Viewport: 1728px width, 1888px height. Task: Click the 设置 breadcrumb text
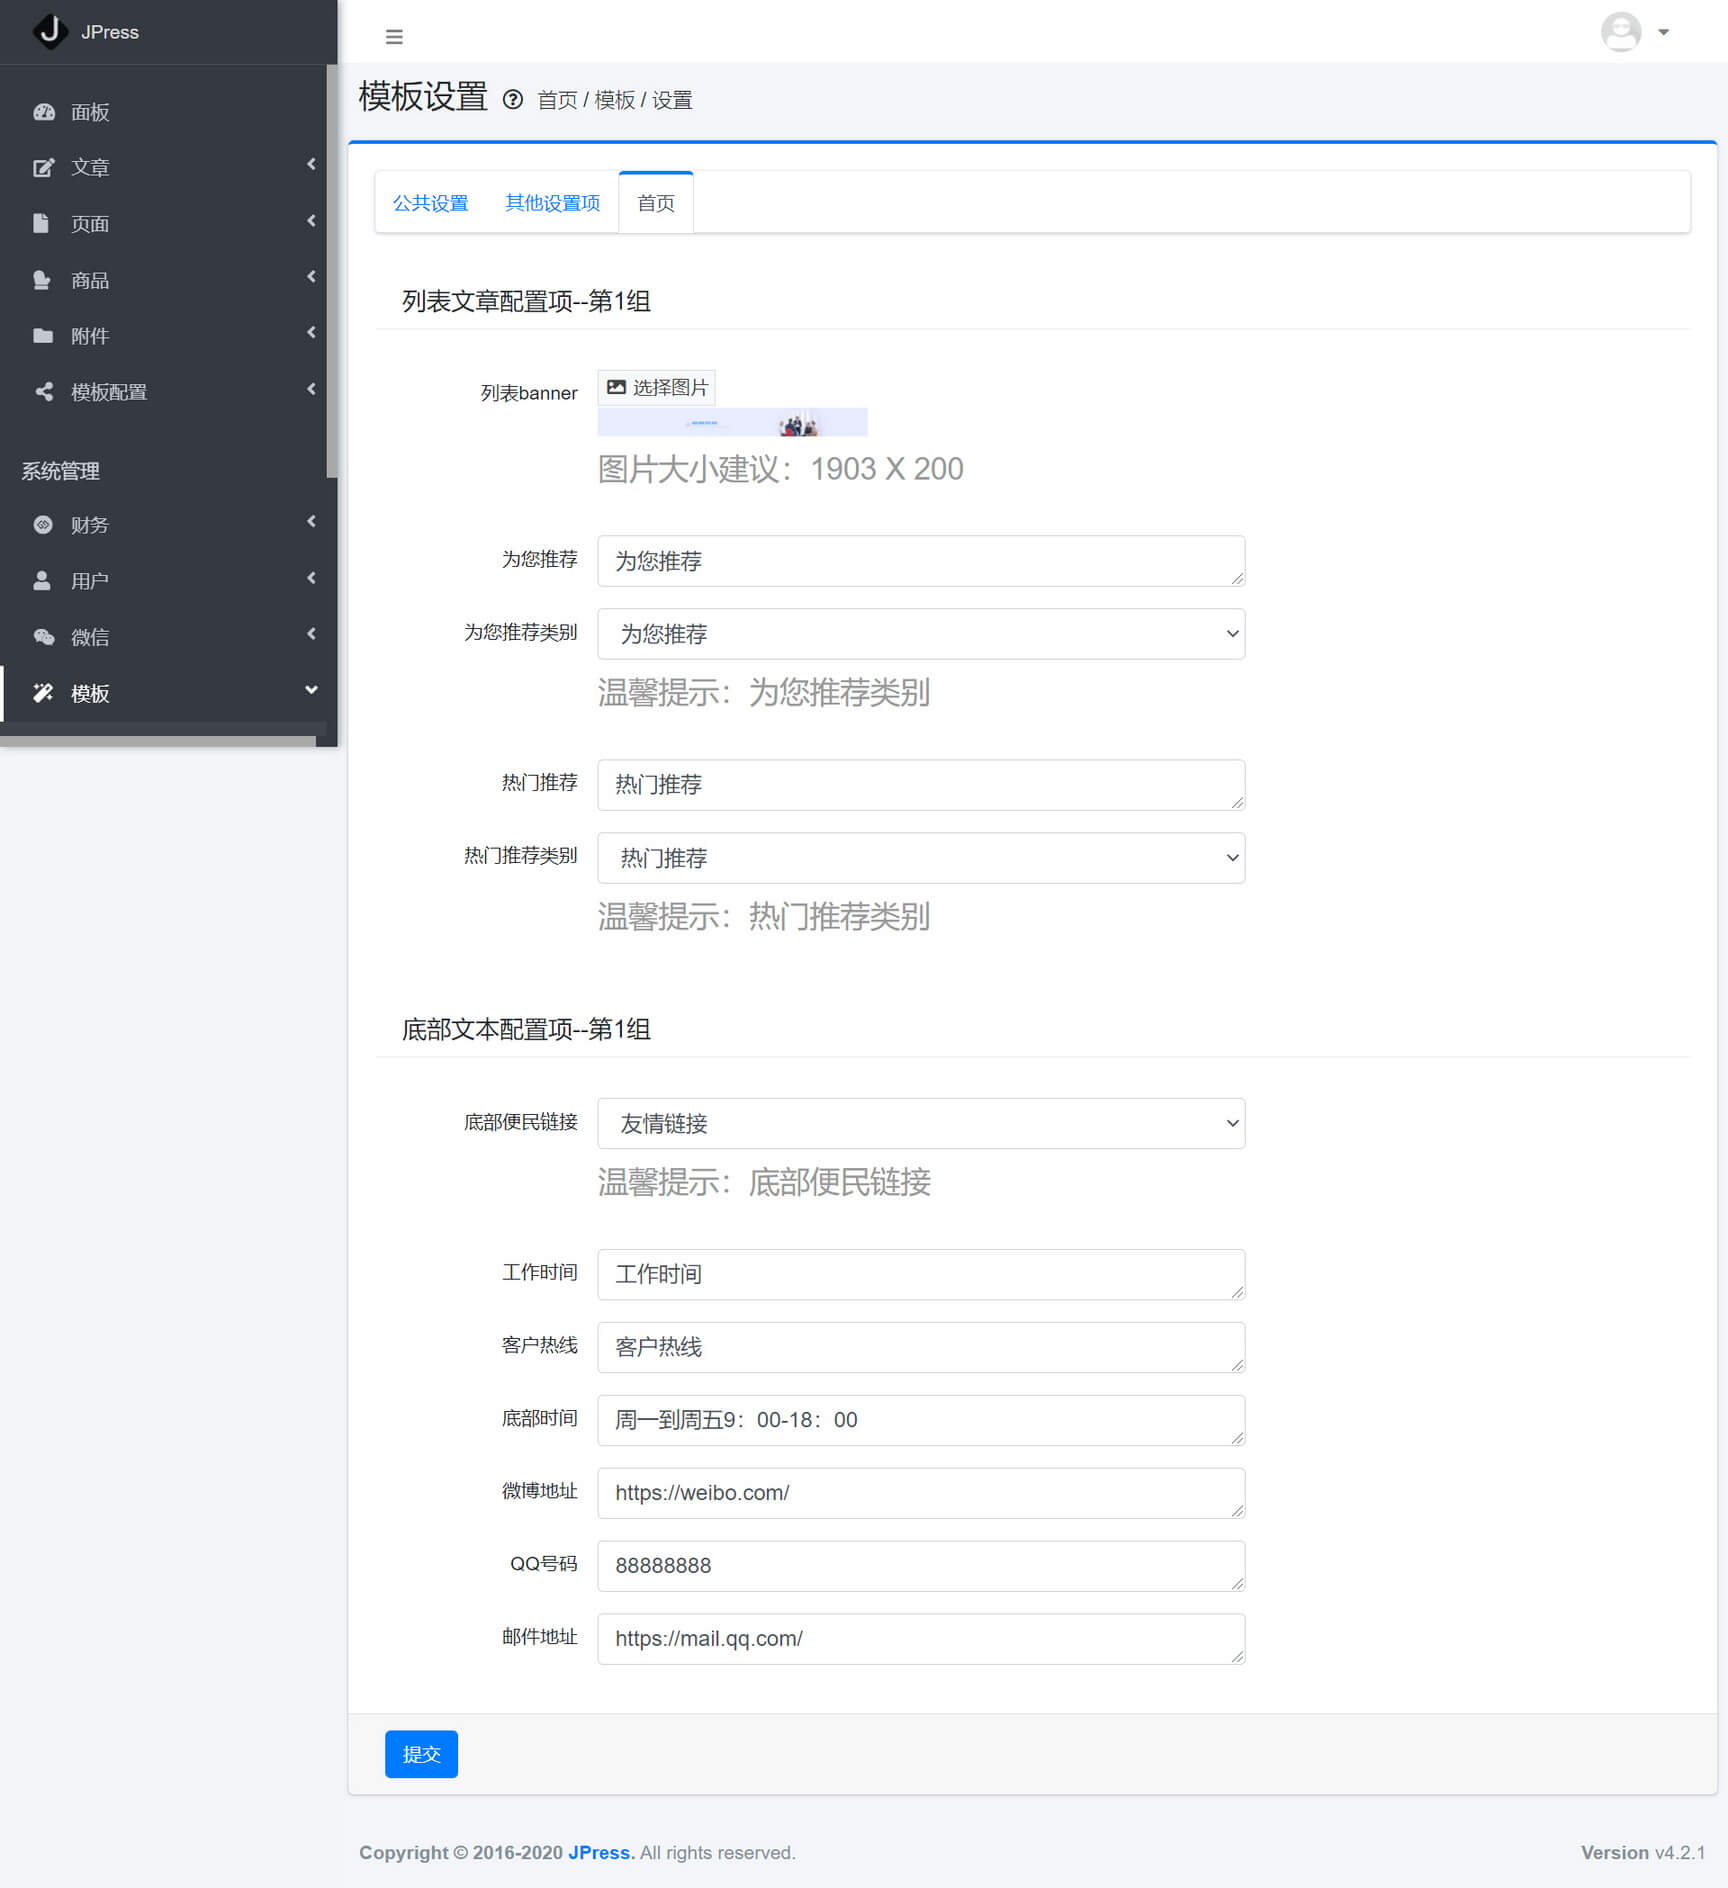[x=672, y=100]
